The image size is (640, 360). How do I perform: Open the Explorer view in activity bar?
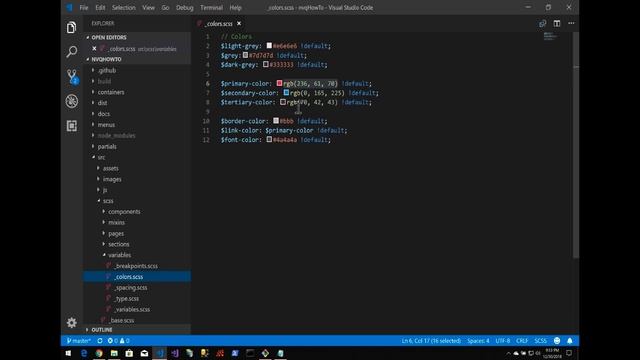click(71, 28)
